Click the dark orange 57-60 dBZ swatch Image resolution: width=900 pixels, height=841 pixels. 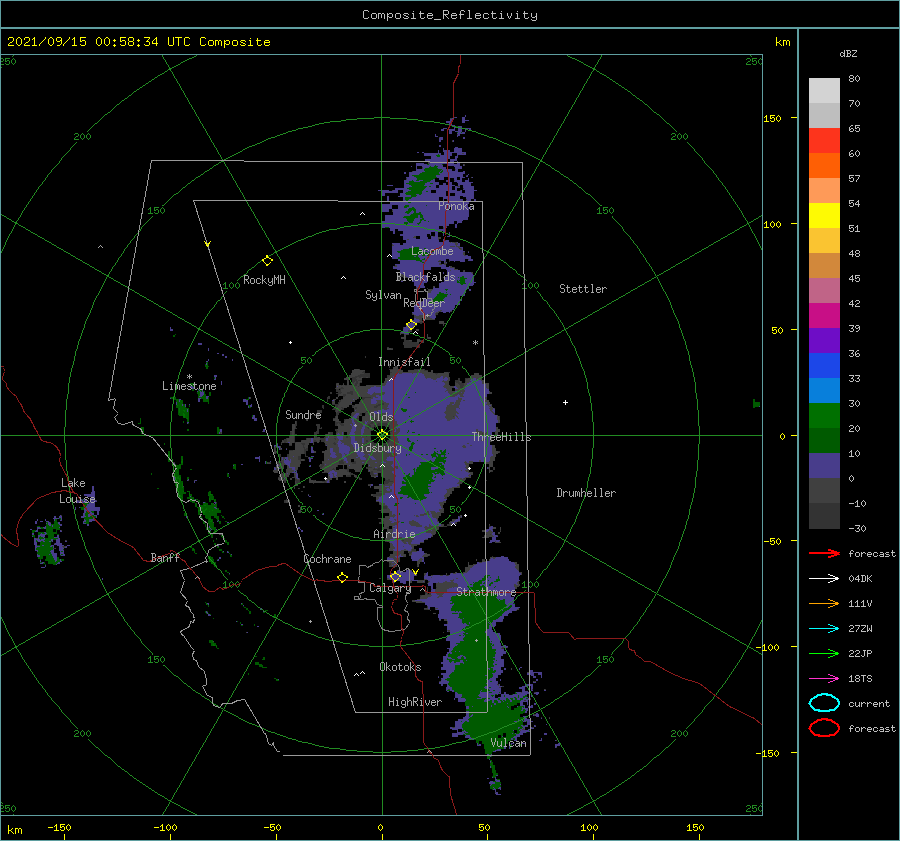point(824,166)
